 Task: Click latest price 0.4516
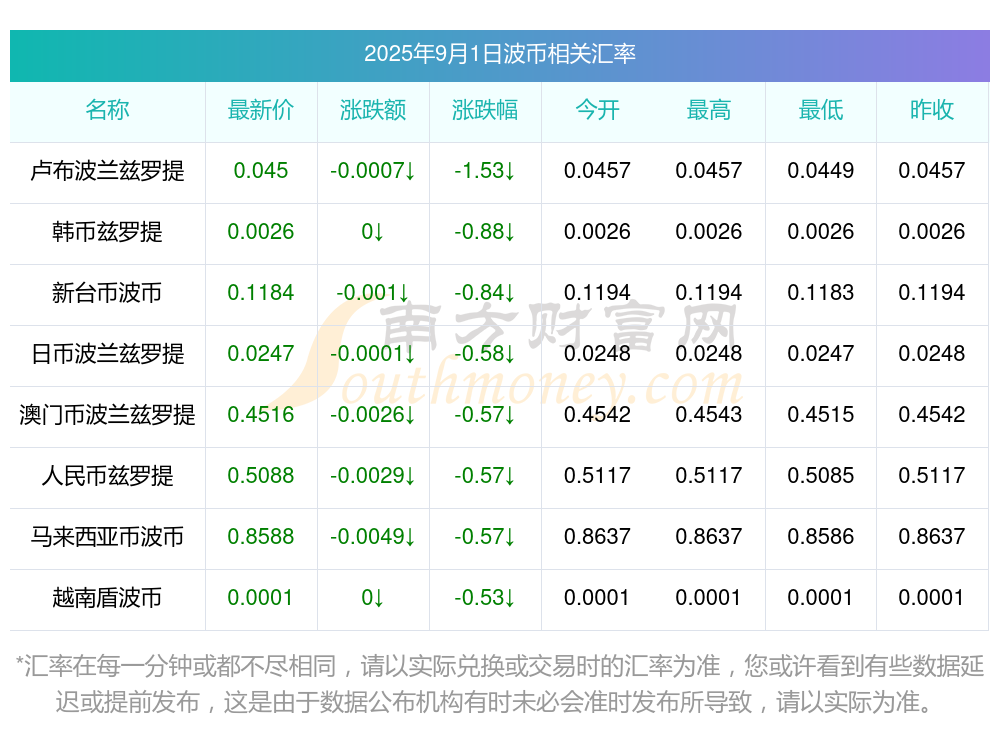(261, 415)
